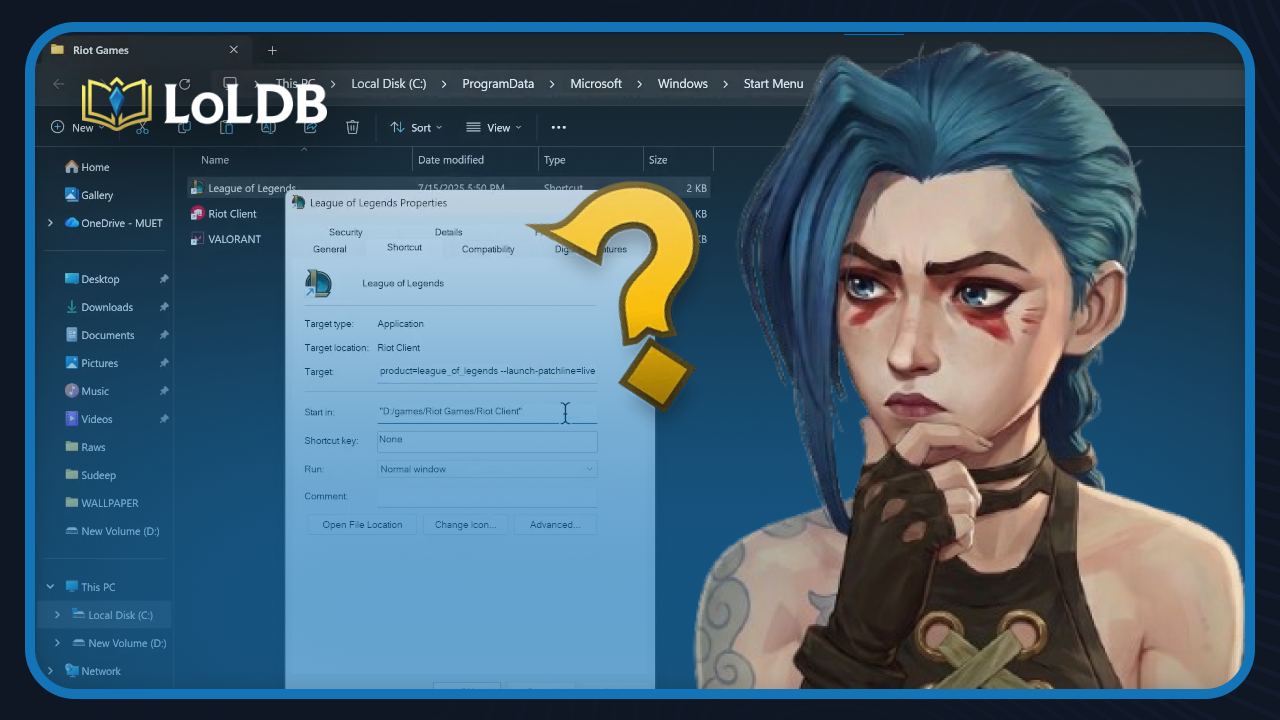Viewport: 1280px width, 720px height.
Task: Rename the selected item via the Rename icon
Action: pos(268,127)
